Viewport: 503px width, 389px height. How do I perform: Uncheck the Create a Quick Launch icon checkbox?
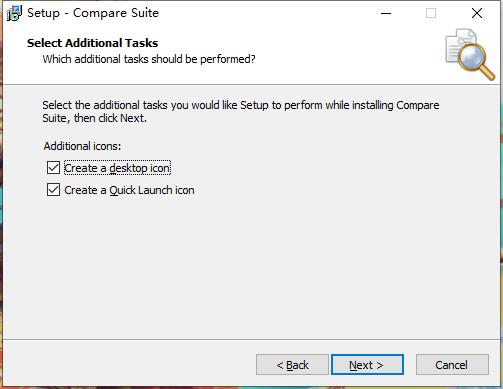pyautogui.click(x=53, y=190)
